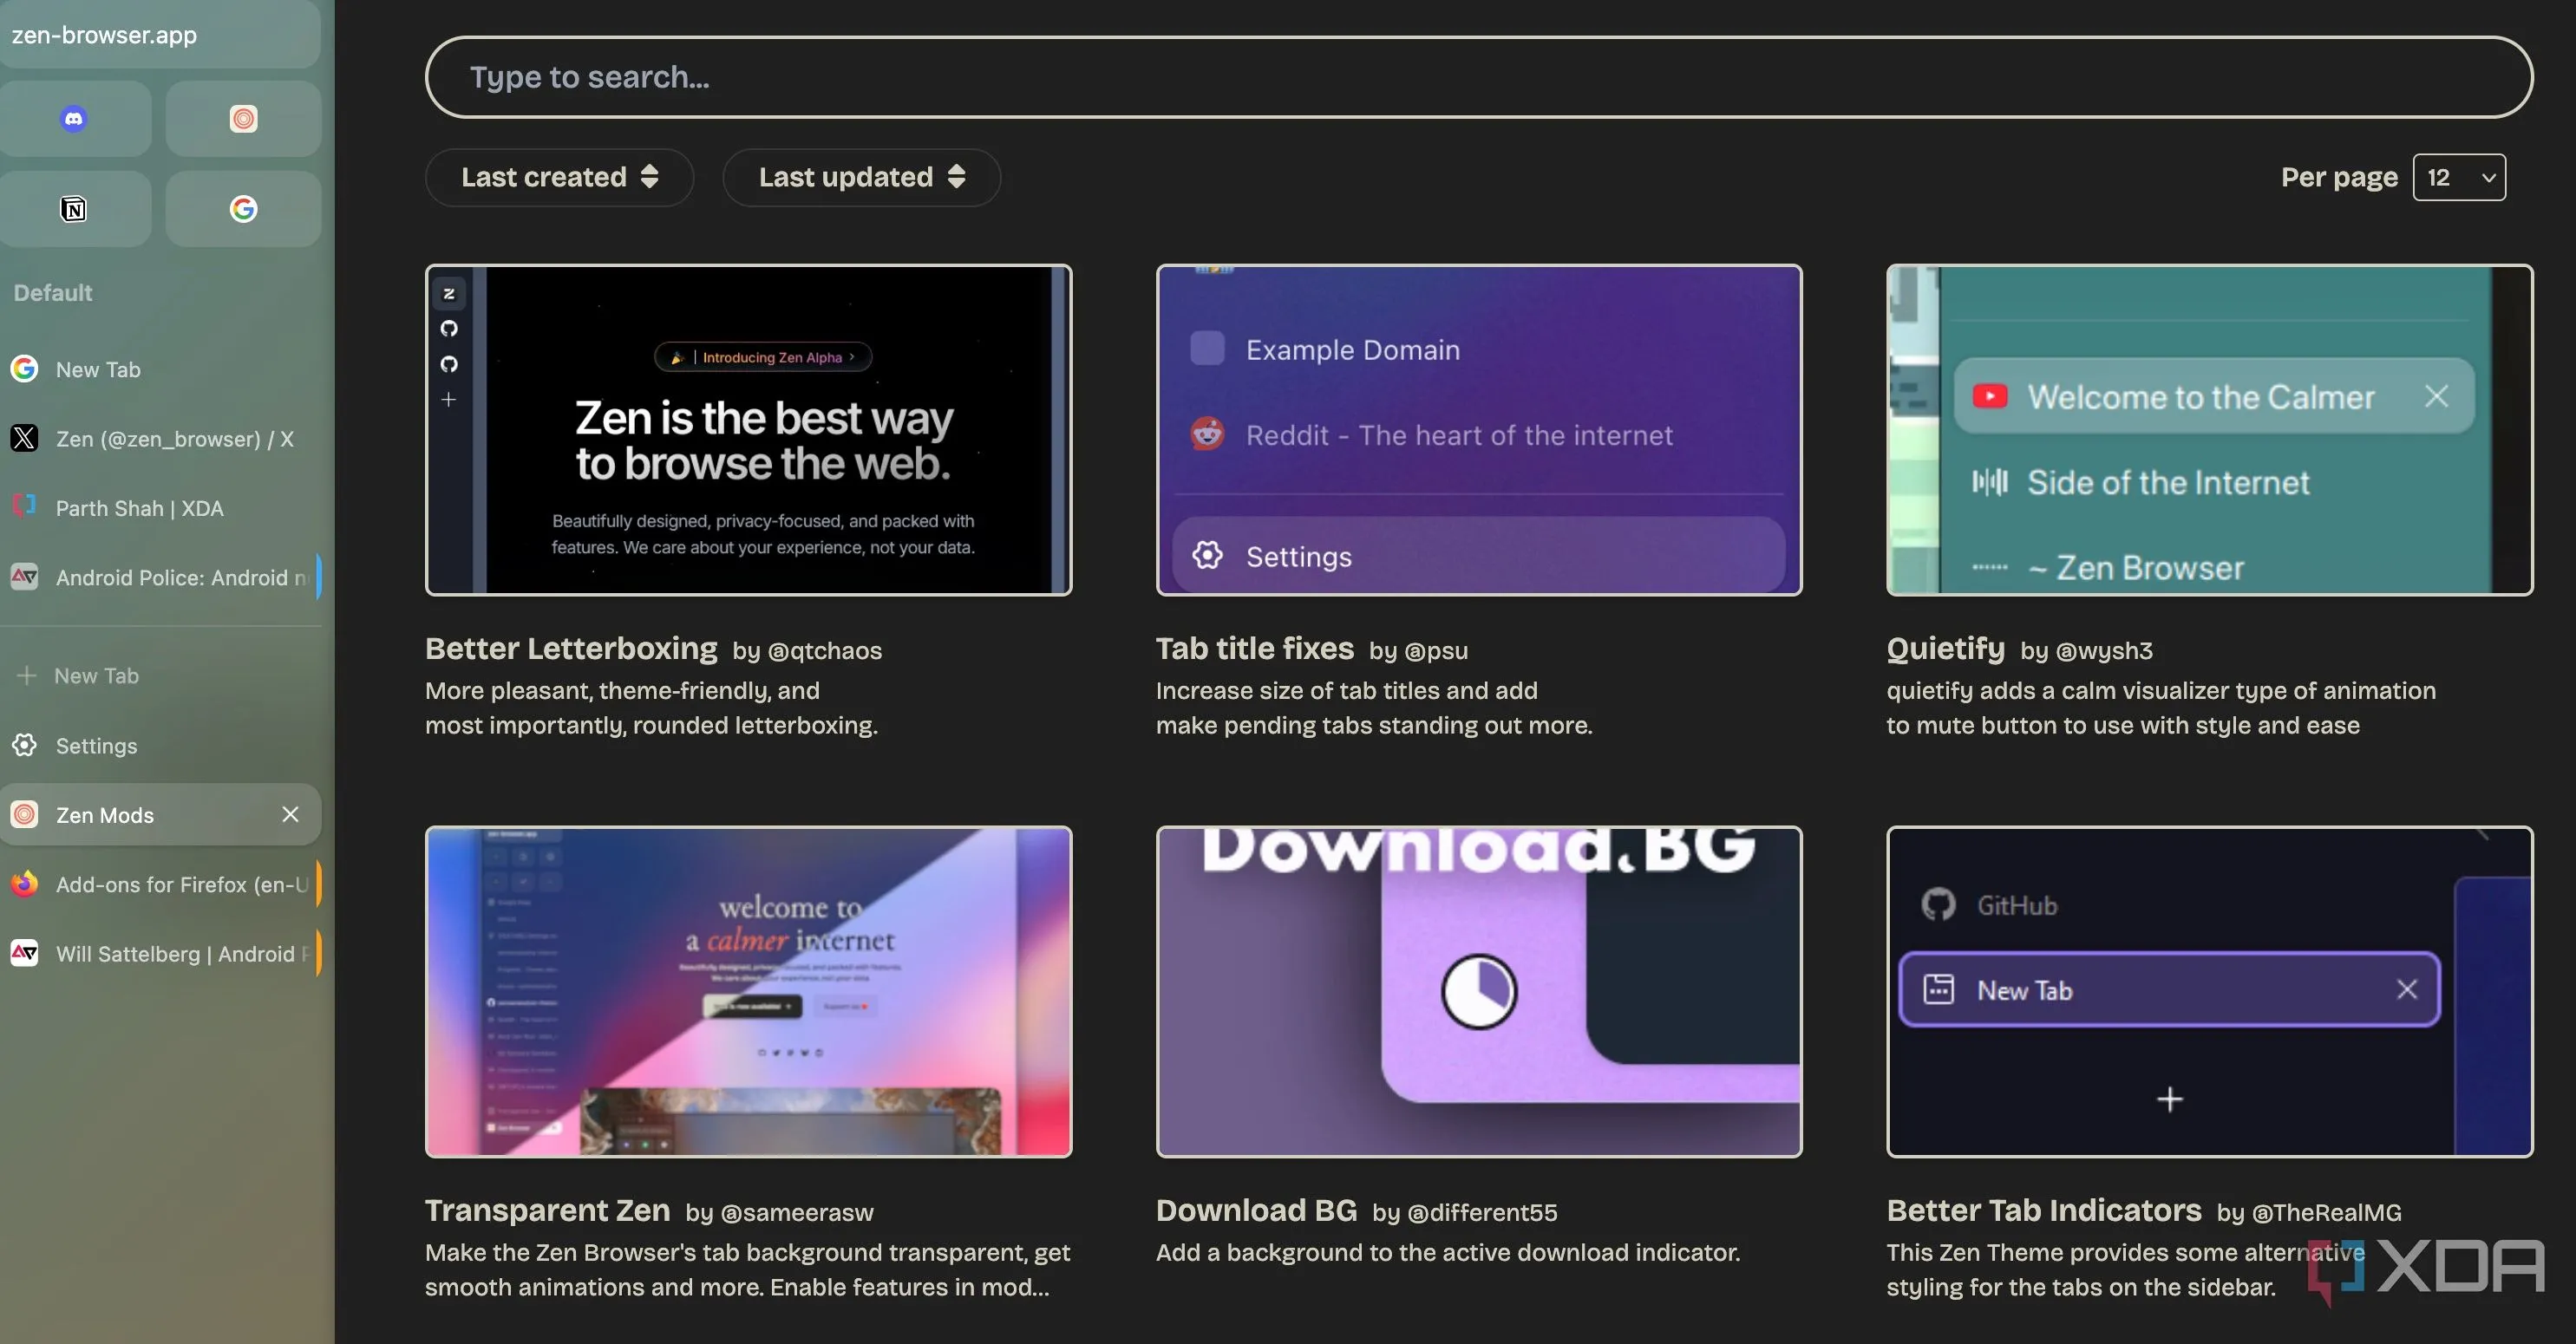The image size is (2576, 1344).
Task: Switch to the Parth Shah | XDA tab
Action: tap(140, 508)
